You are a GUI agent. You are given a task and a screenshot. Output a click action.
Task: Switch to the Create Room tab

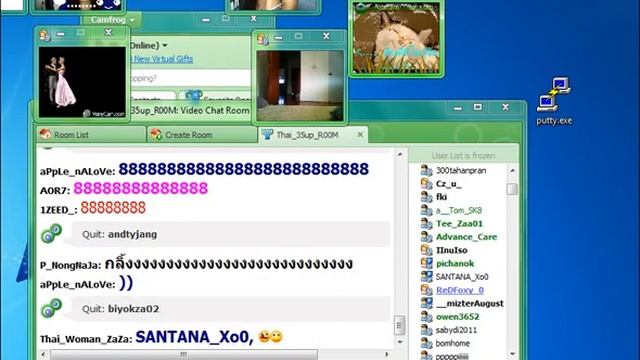click(x=202, y=135)
